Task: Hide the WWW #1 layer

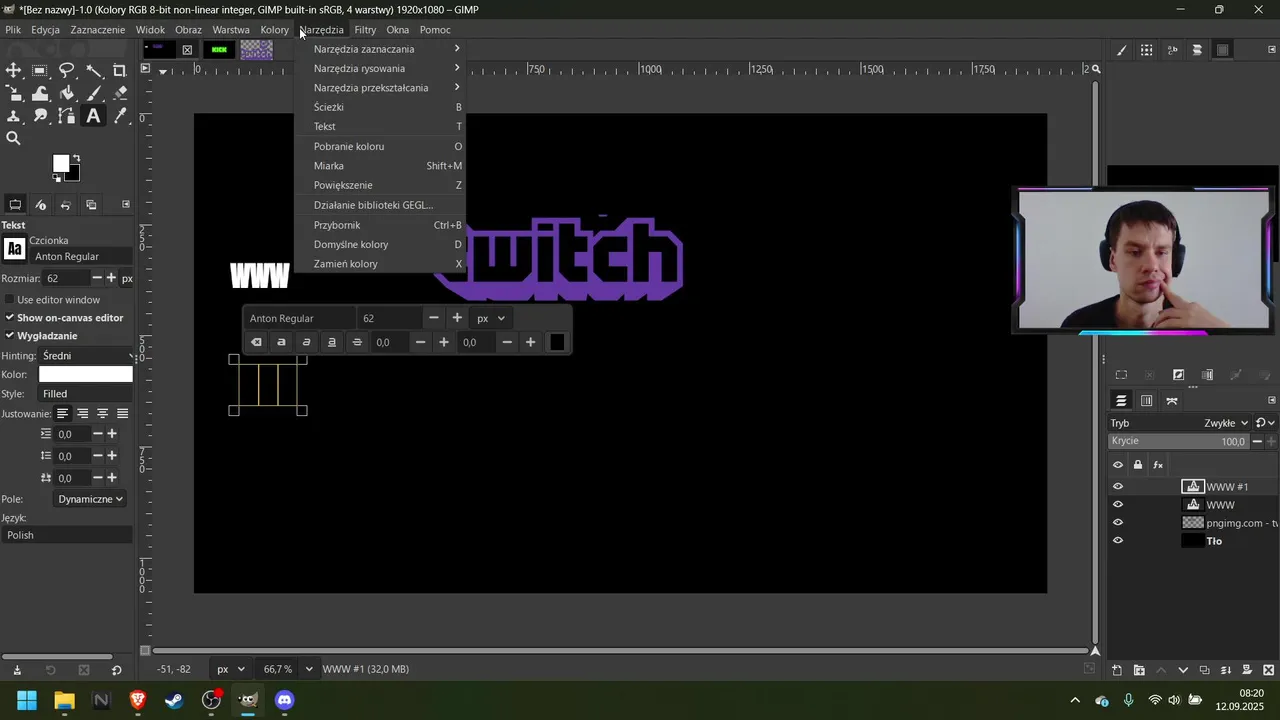Action: pos(1118,487)
